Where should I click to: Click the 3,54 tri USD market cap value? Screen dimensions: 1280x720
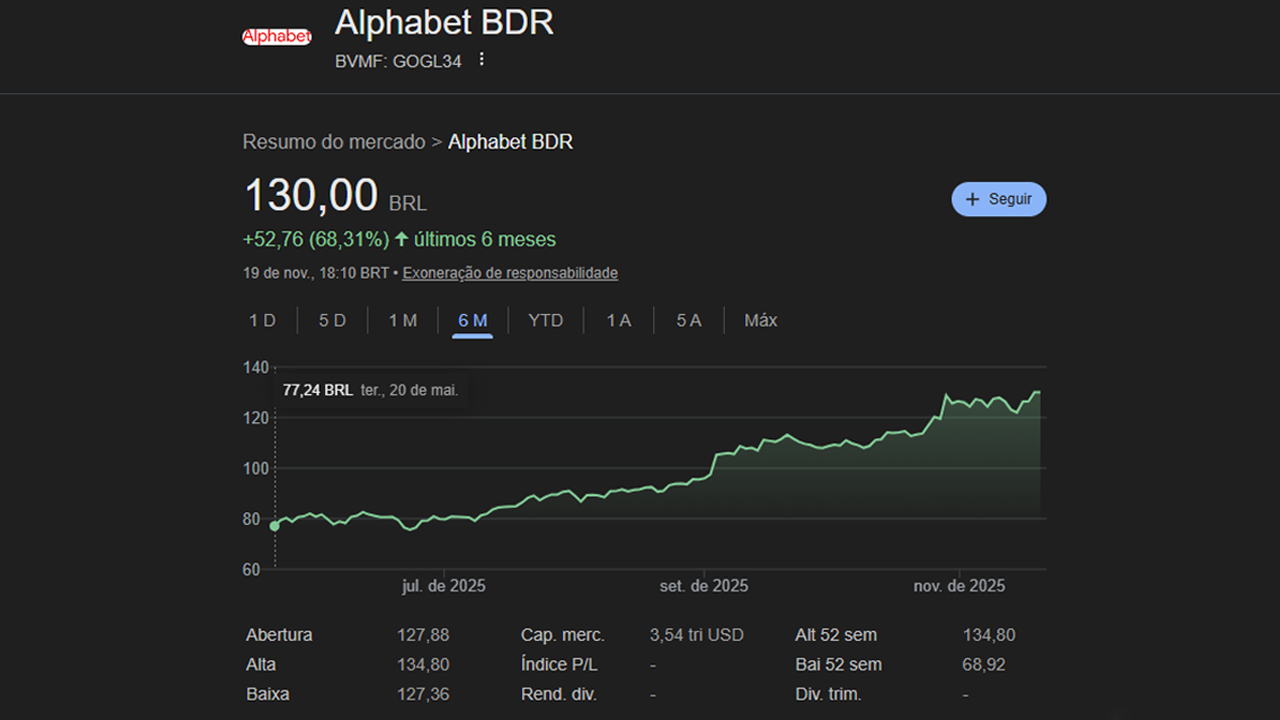(696, 635)
